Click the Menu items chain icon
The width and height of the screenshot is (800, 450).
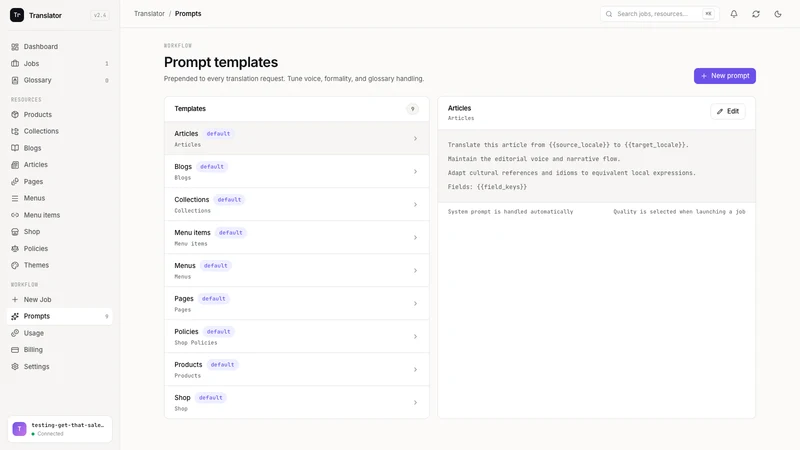click(15, 215)
